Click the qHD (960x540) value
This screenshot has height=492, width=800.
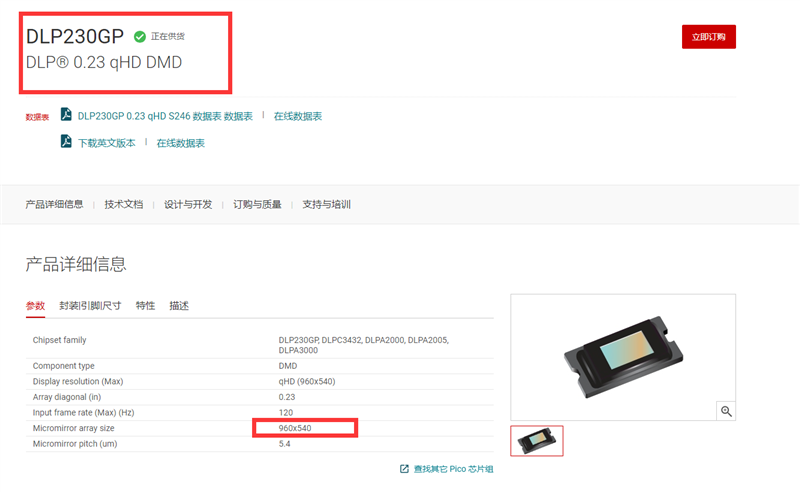click(x=307, y=381)
